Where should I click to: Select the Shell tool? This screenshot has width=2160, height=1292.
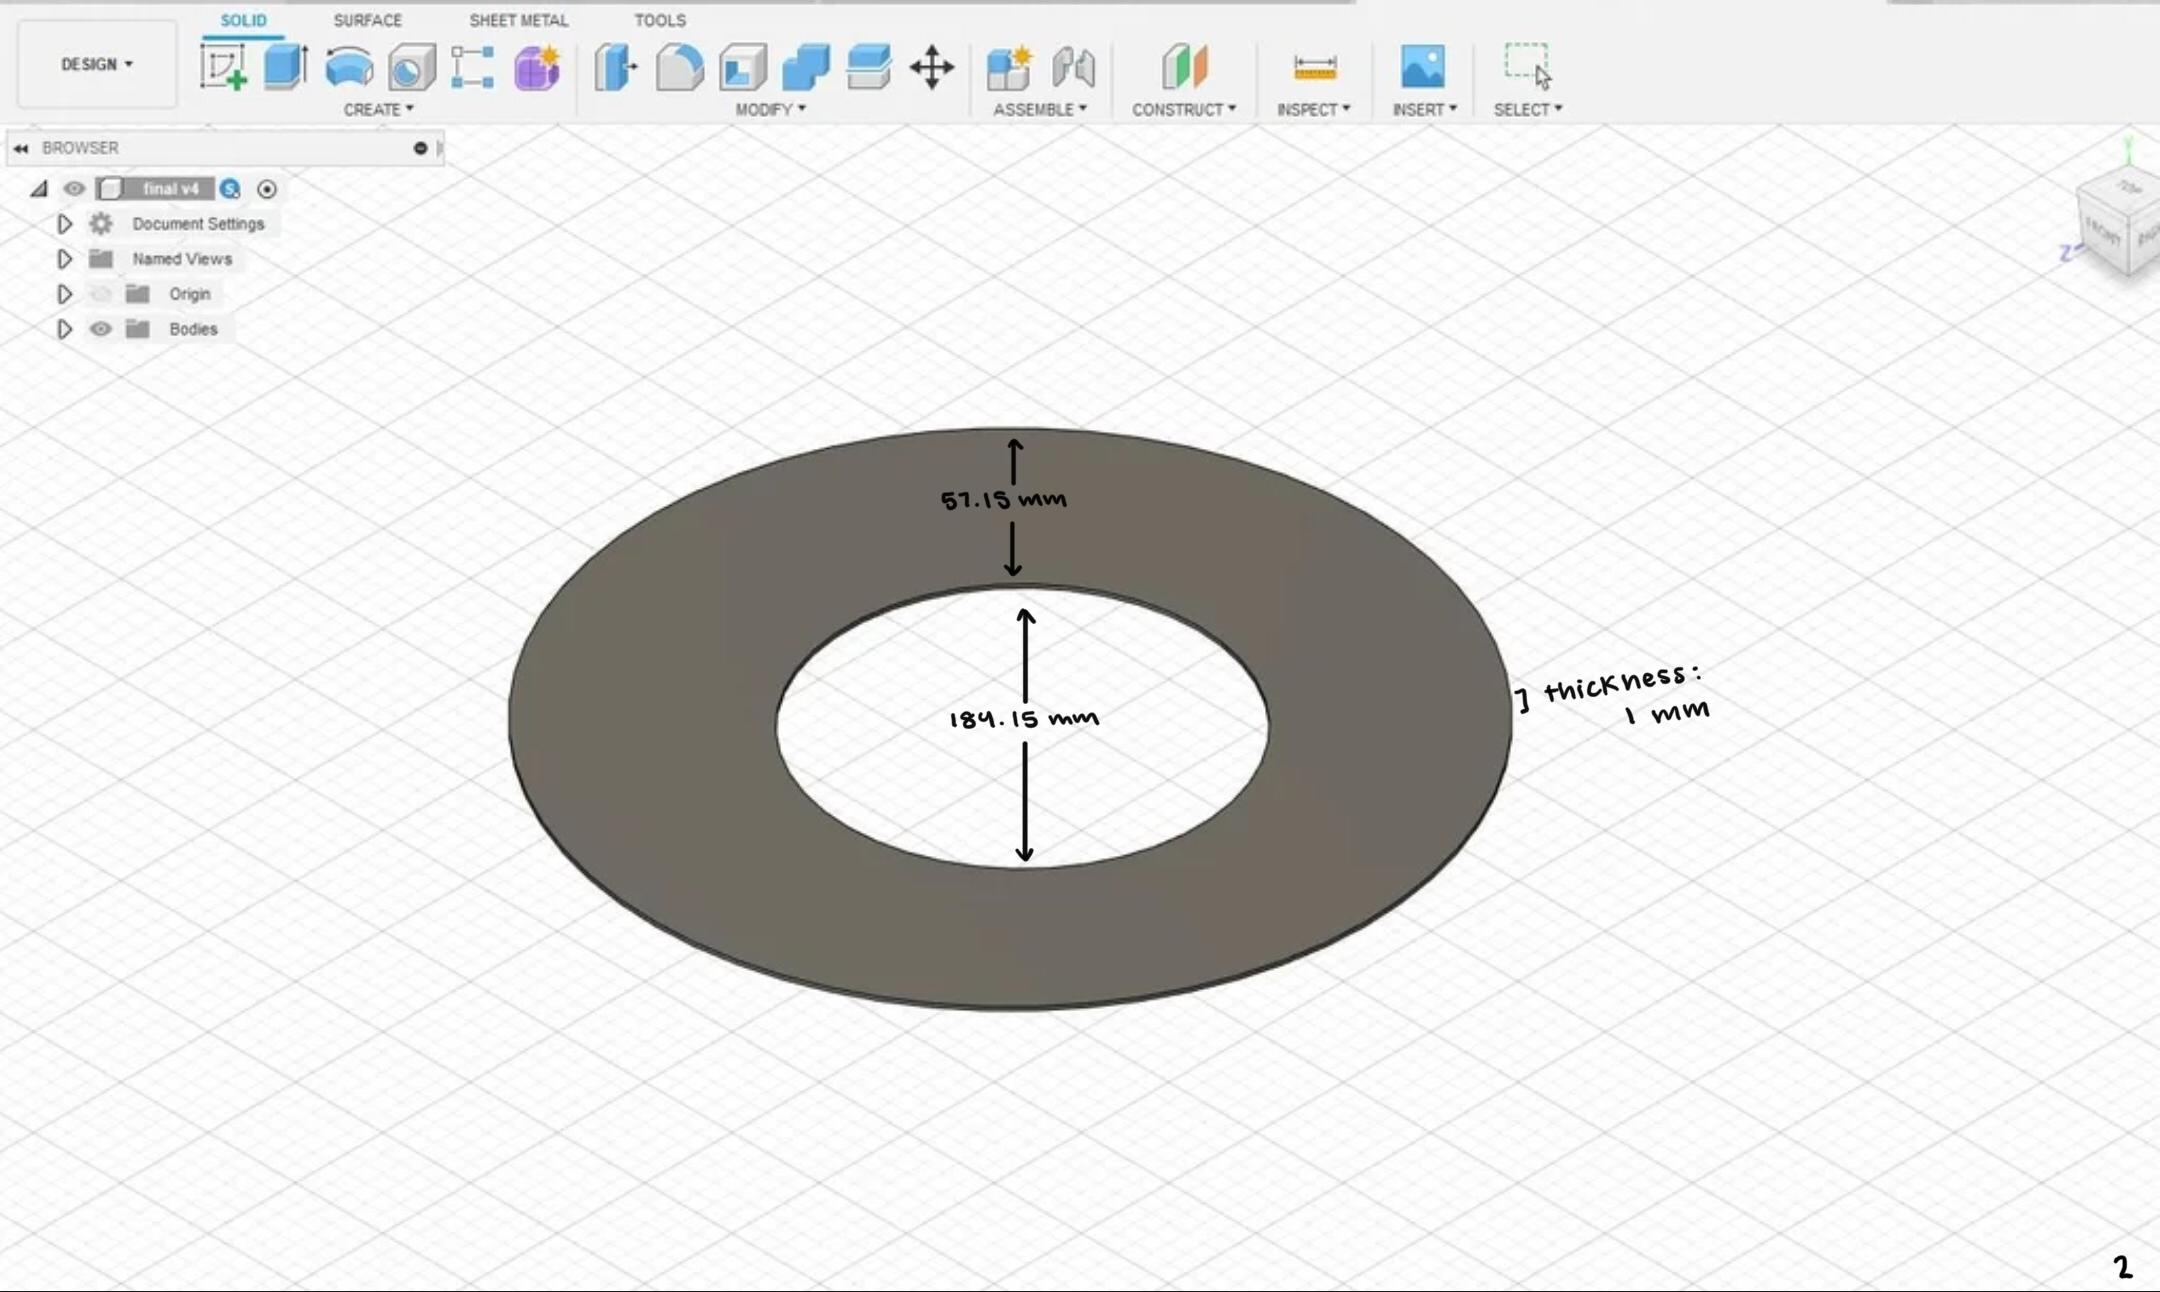(742, 67)
